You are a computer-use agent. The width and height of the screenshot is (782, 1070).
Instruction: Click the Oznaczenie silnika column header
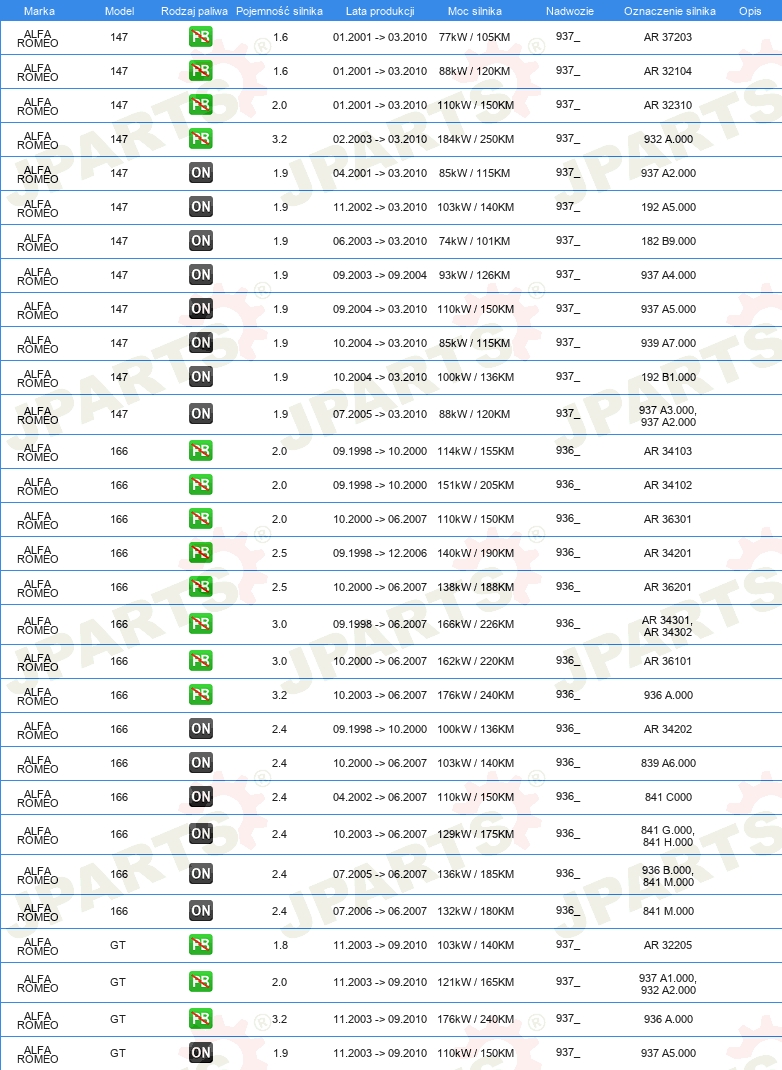[670, 11]
